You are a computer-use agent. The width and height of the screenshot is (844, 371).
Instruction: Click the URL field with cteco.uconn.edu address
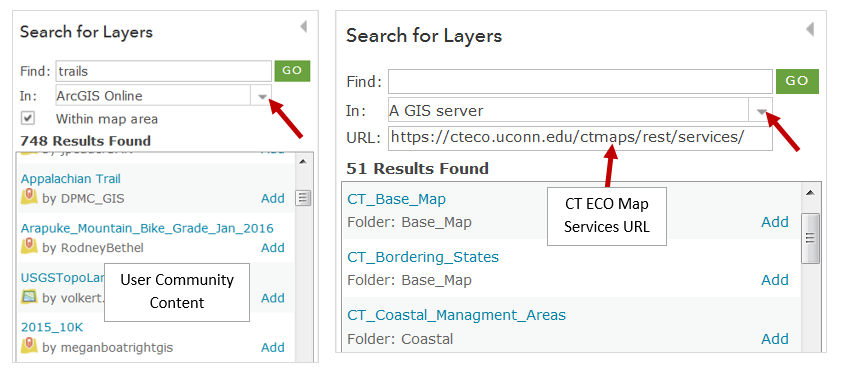click(x=580, y=138)
